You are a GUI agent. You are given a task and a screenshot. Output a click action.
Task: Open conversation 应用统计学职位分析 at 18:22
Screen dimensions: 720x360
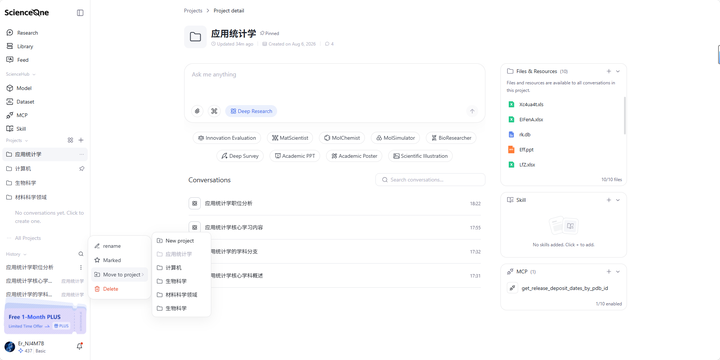pyautogui.click(x=335, y=203)
